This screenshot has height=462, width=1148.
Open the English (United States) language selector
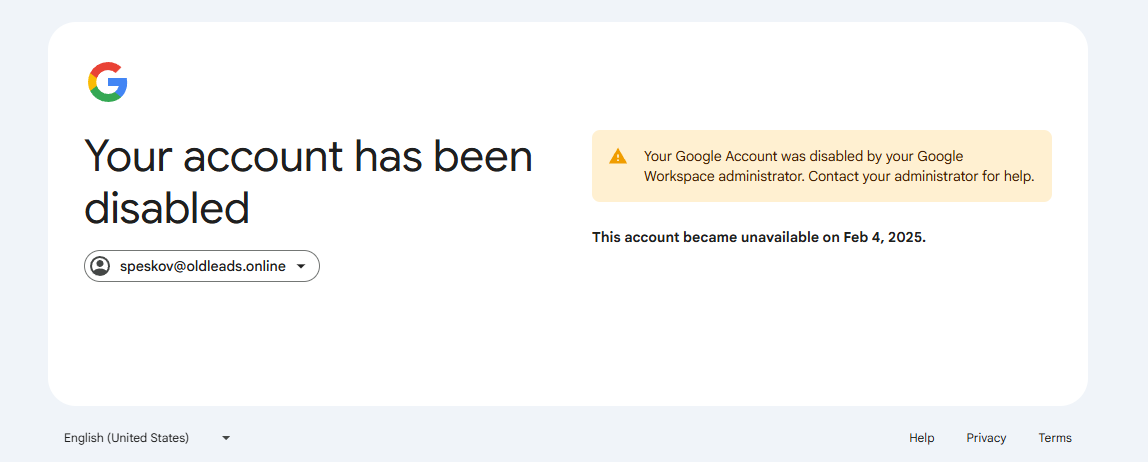pyautogui.click(x=126, y=438)
